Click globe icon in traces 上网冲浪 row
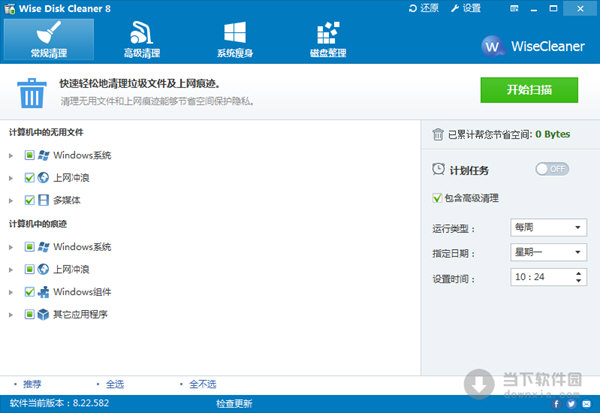This screenshot has width=600, height=413. tap(43, 269)
